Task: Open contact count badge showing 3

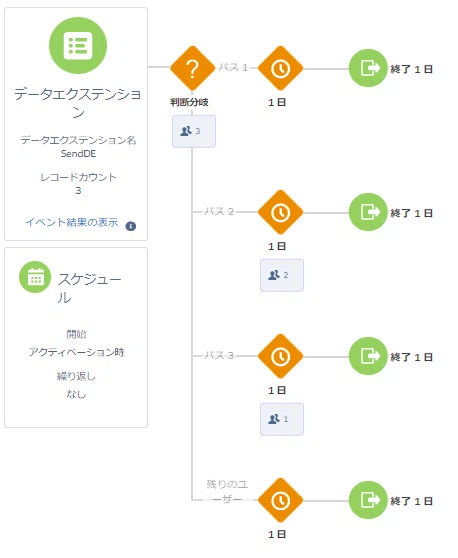Action: tap(194, 131)
